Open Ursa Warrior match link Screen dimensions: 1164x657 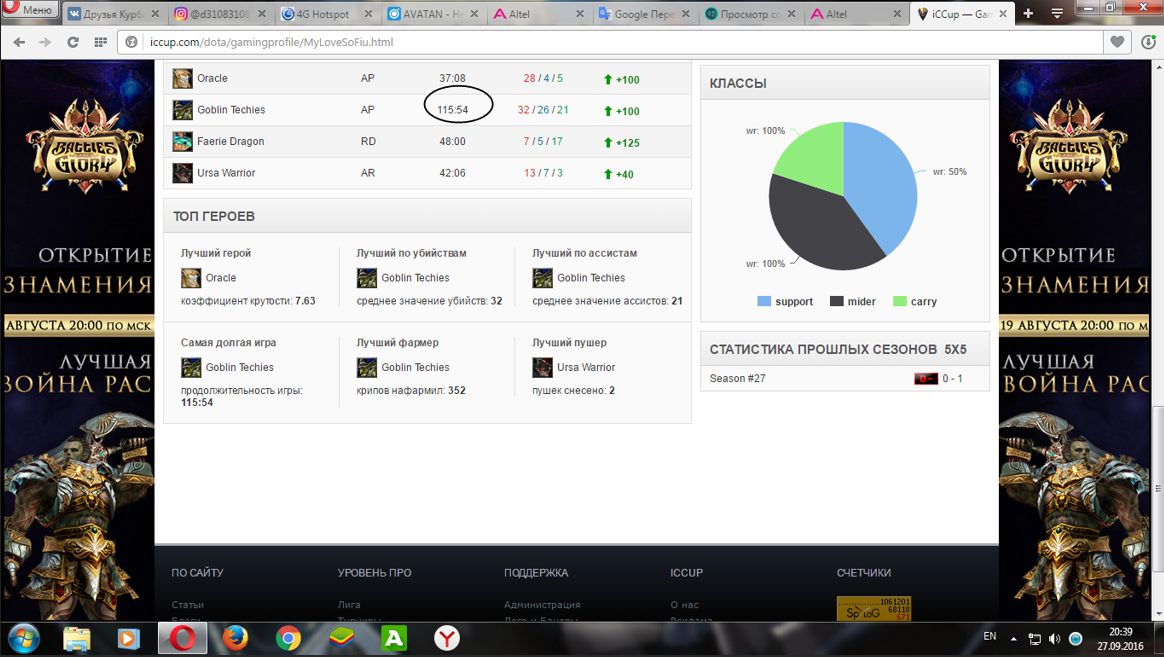[226, 173]
